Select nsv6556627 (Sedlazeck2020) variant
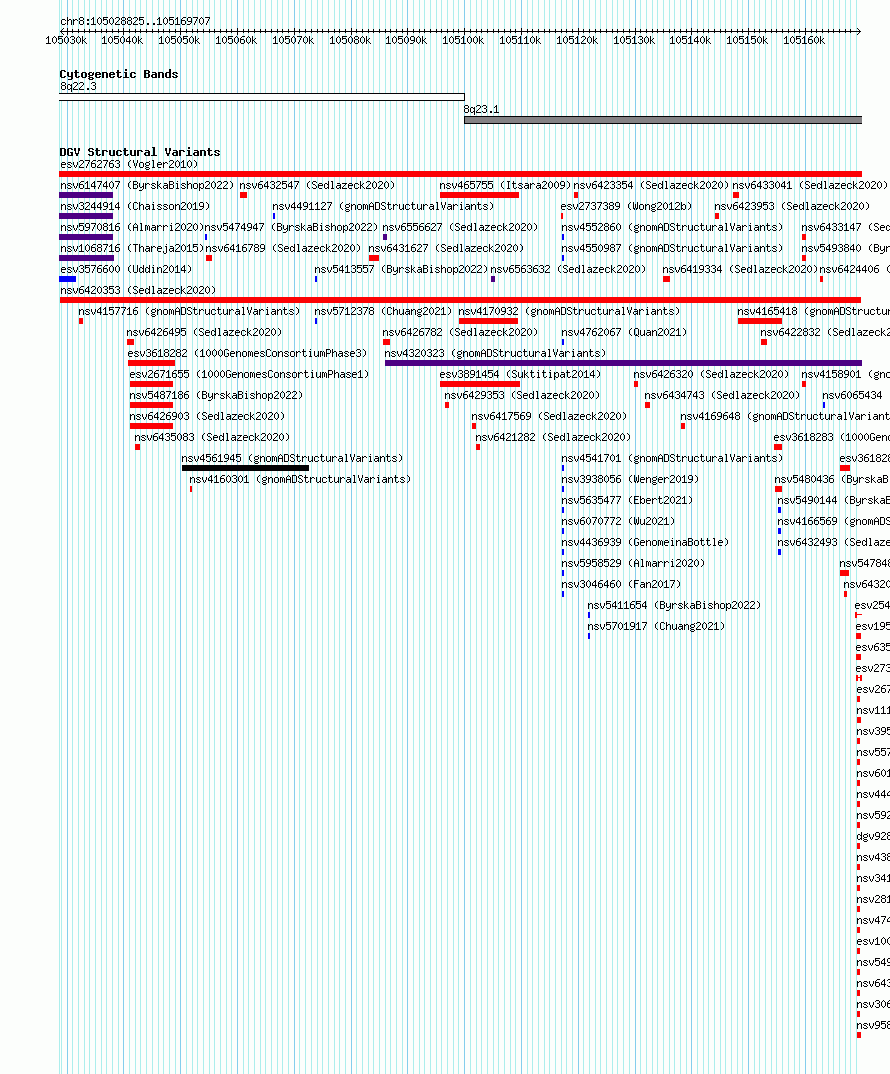Image resolution: width=890 pixels, height=1074 pixels. click(x=460, y=227)
